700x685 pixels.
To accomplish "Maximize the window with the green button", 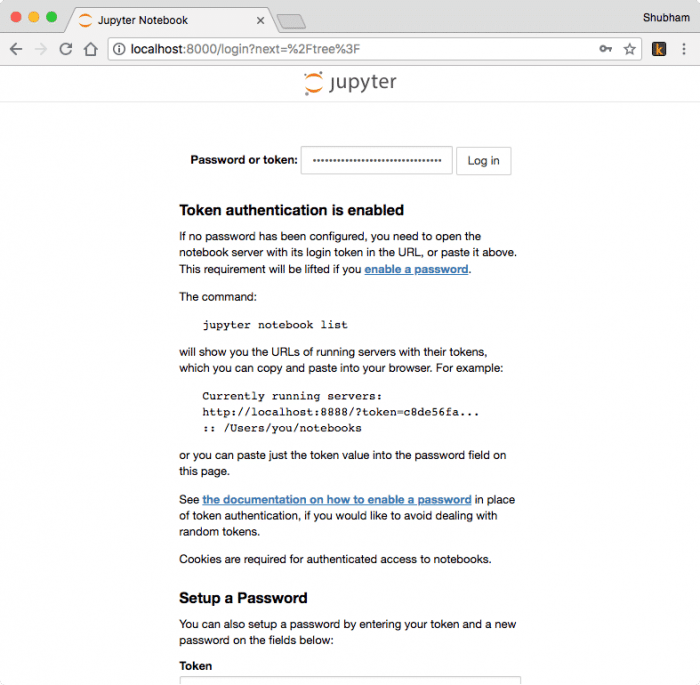I will pyautogui.click(x=52, y=17).
